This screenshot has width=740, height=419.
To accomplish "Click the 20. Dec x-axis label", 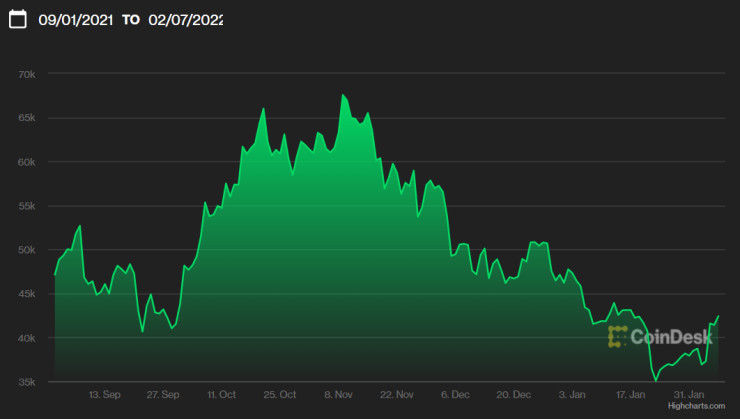I will tap(513, 395).
